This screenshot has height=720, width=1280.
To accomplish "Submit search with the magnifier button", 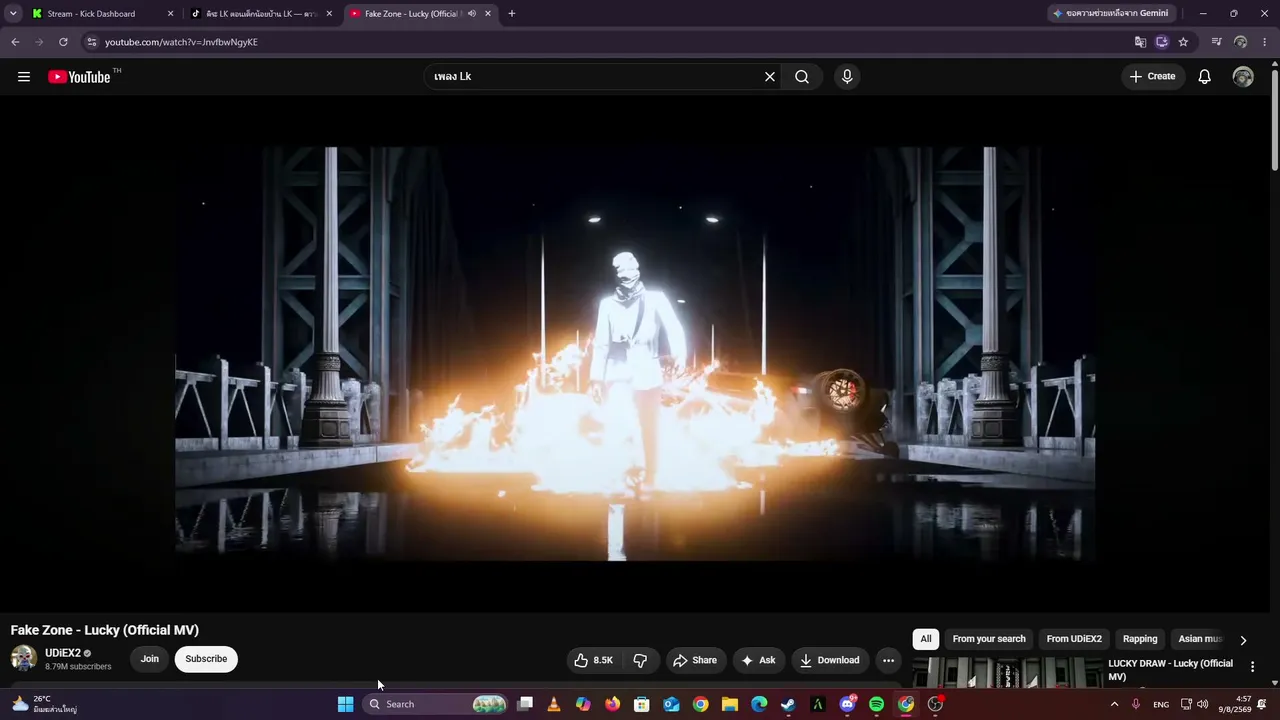I will [802, 77].
